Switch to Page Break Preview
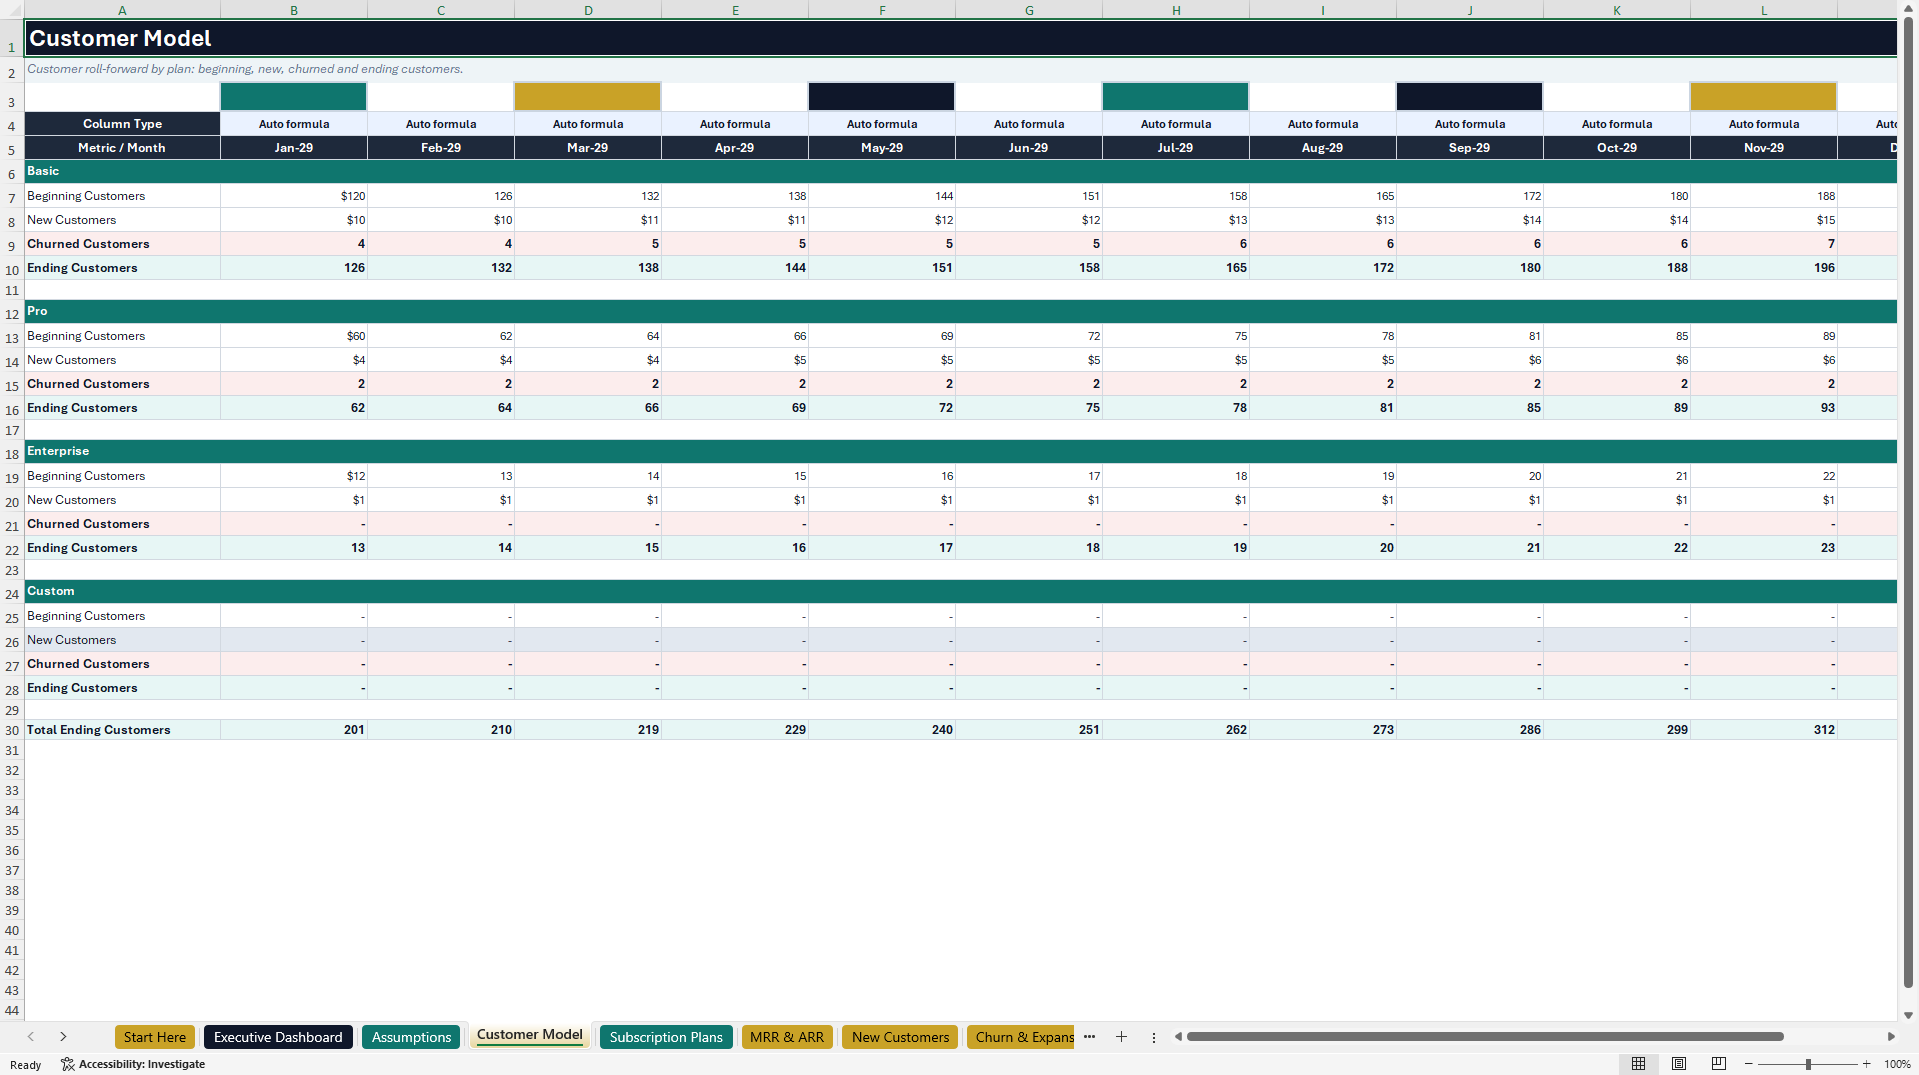This screenshot has width=1919, height=1075. 1718,1064
